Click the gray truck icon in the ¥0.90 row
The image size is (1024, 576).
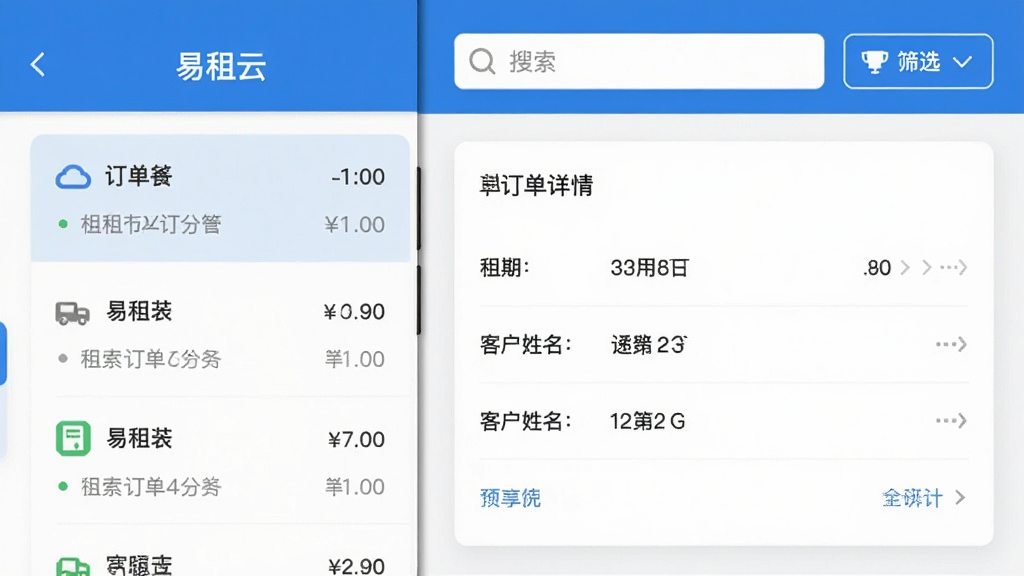coord(72,313)
